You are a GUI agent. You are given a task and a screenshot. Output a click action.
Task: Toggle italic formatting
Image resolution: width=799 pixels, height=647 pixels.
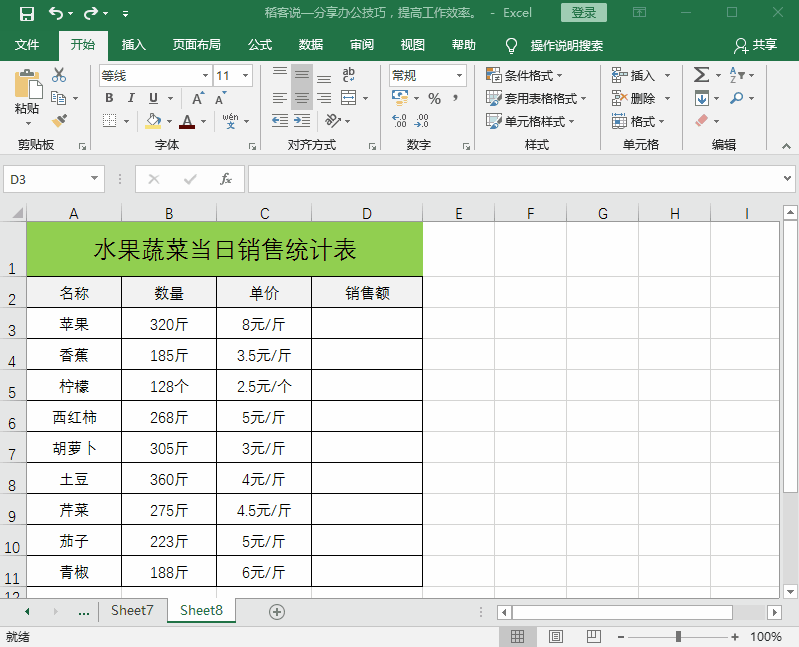(131, 98)
